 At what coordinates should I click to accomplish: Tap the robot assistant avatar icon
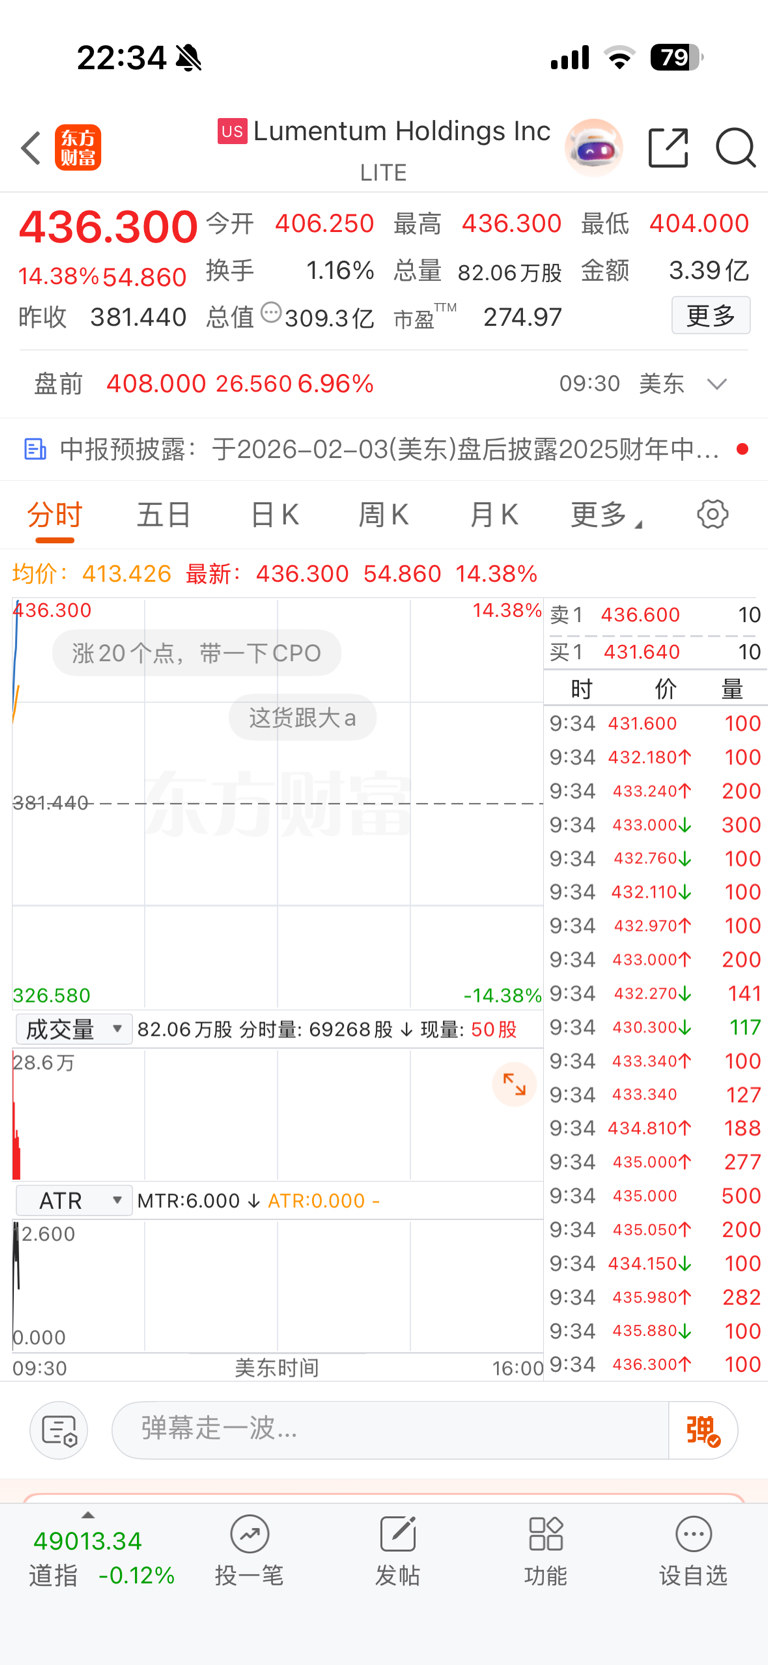click(x=594, y=148)
